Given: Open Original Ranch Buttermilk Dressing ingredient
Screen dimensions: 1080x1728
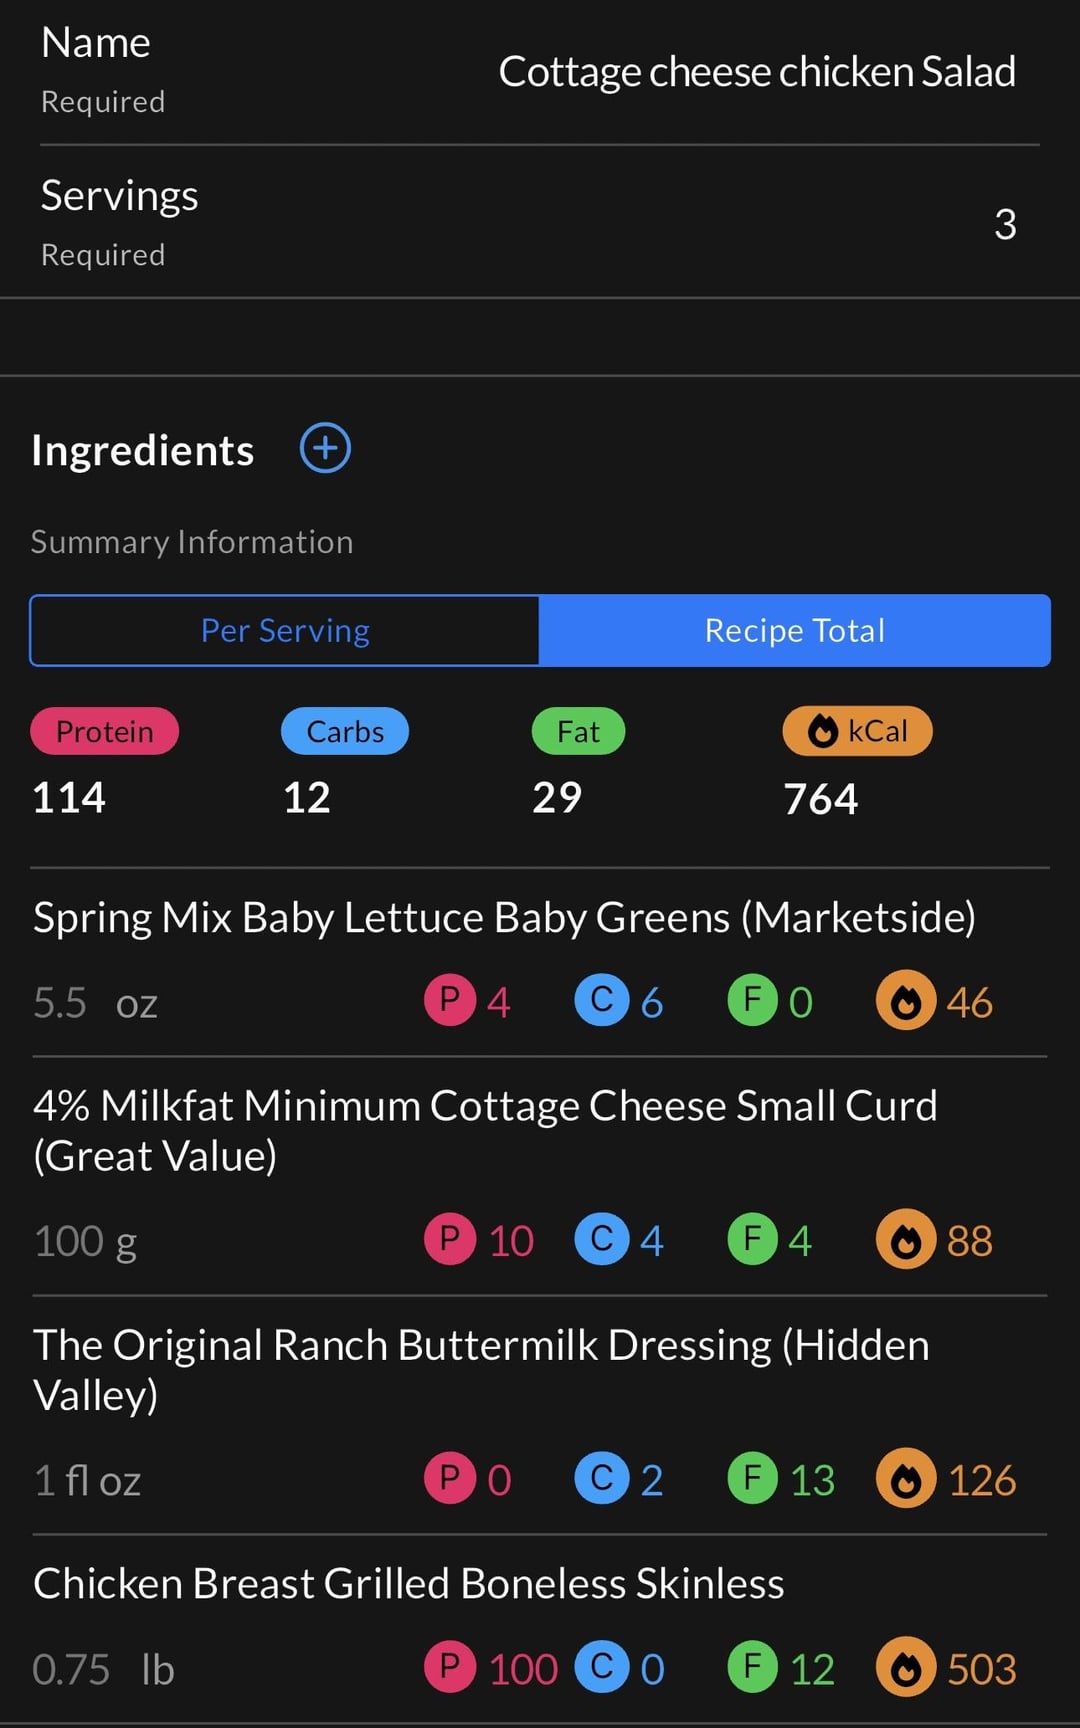Looking at the screenshot, I should pyautogui.click(x=481, y=1369).
